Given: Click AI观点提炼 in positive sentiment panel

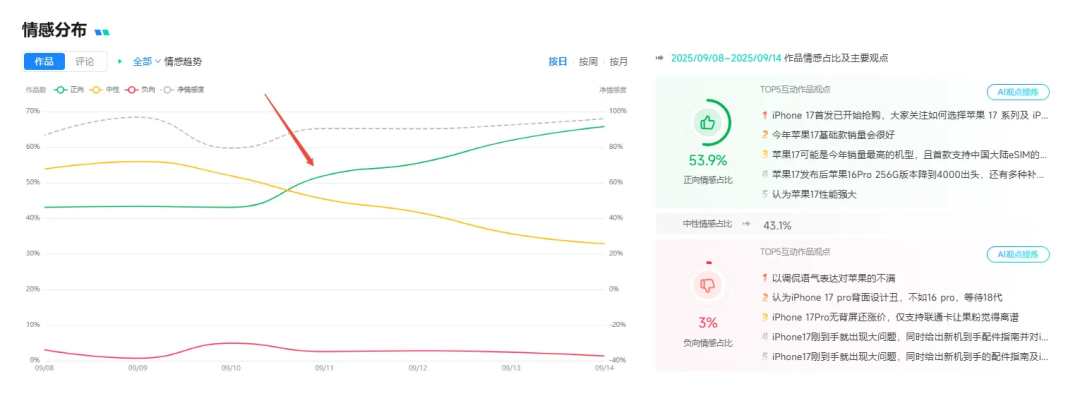Looking at the screenshot, I should click(x=1018, y=92).
